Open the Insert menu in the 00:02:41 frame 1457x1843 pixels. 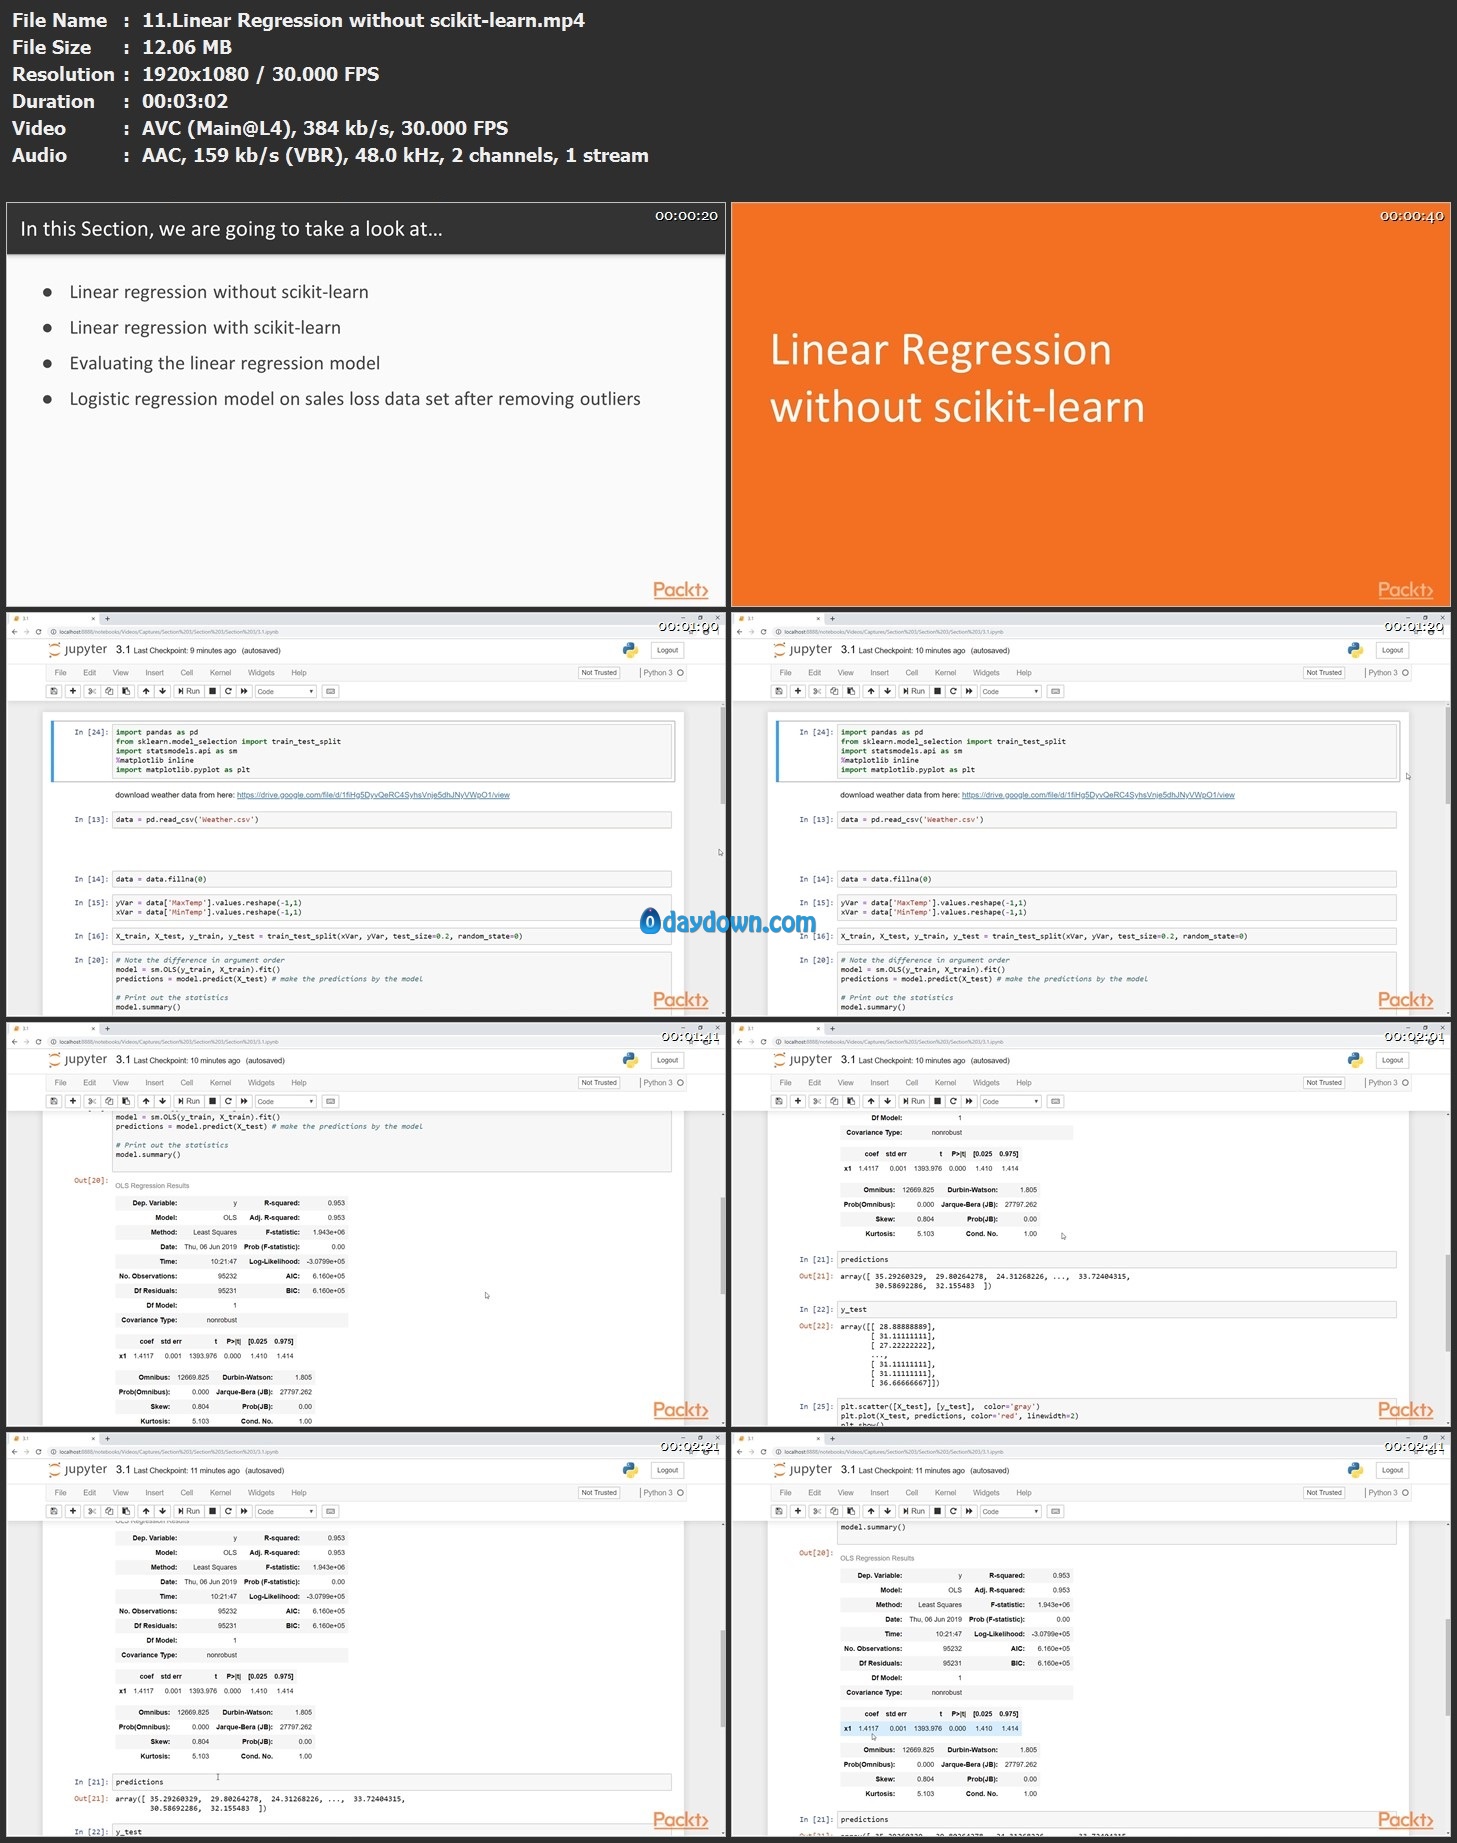[x=880, y=1493]
